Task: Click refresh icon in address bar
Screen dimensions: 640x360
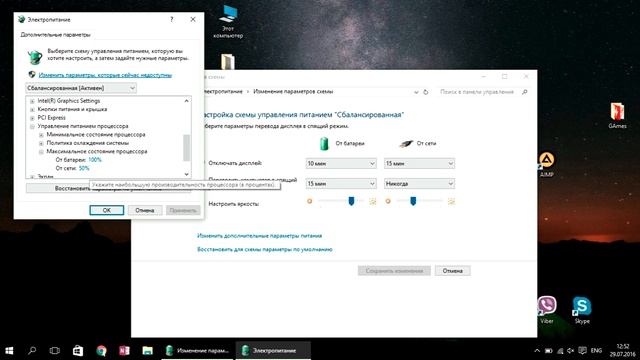Action: pyautogui.click(x=425, y=92)
